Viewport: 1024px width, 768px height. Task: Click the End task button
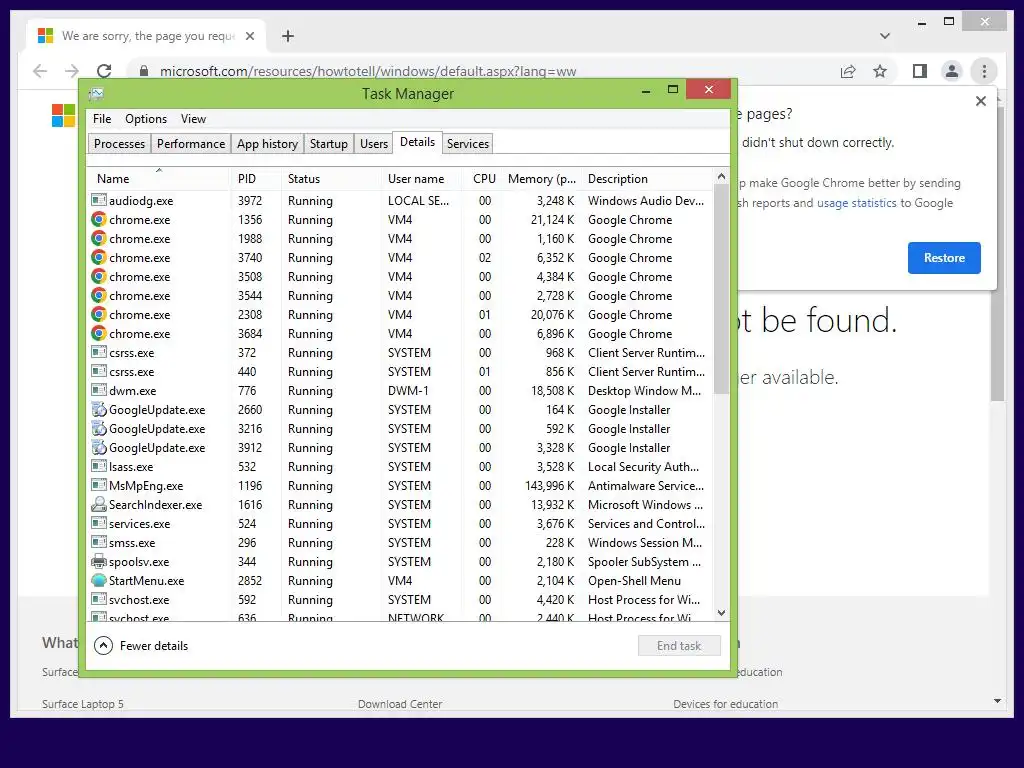[x=679, y=646]
